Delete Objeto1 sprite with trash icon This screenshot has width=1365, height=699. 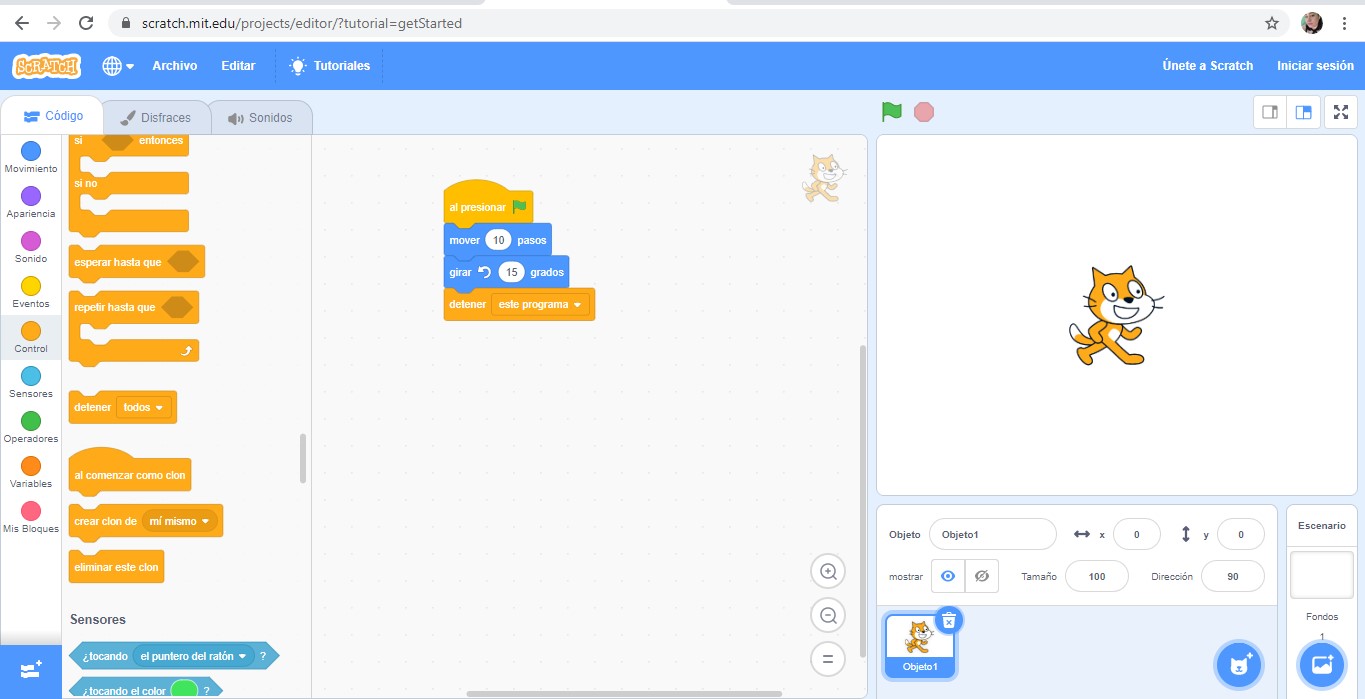(x=949, y=621)
